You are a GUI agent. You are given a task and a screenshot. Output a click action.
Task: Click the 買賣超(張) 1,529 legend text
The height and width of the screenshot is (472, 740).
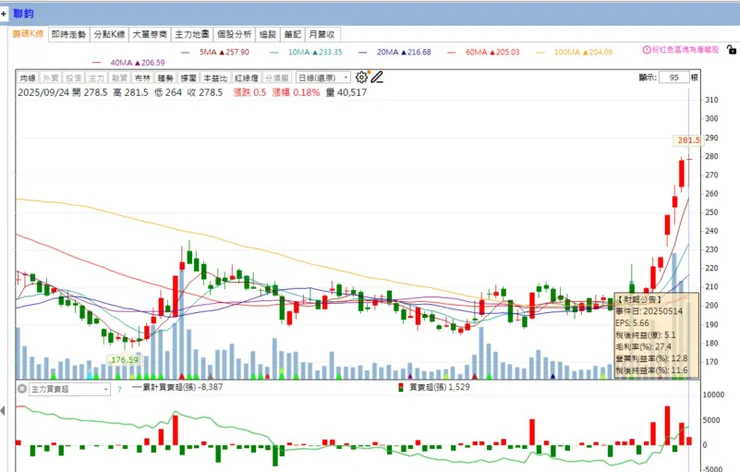[x=439, y=387]
